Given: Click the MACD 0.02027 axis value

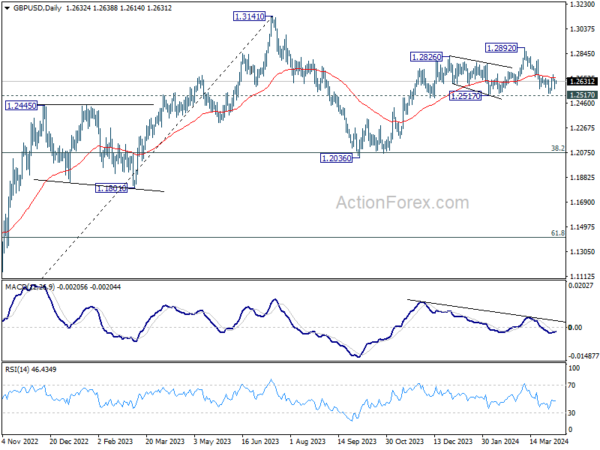Looking at the screenshot, I should click(581, 285).
